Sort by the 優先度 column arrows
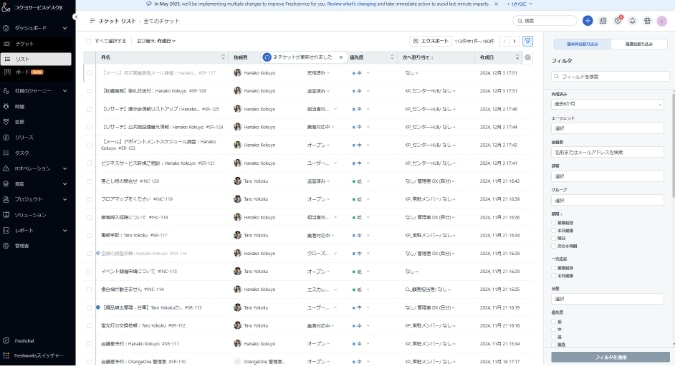 pos(392,57)
